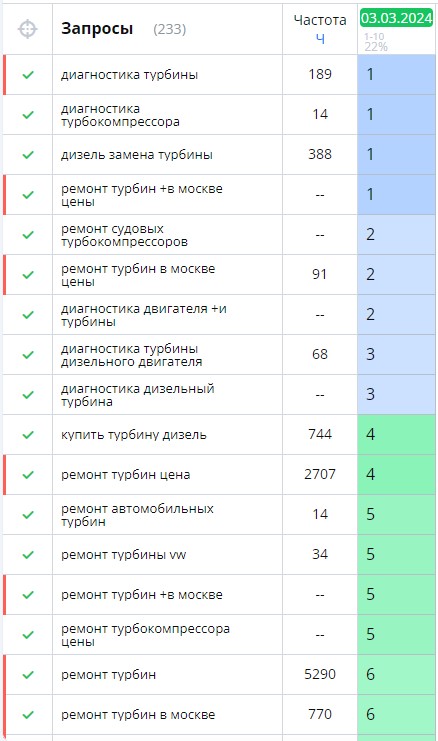Toggle checkmark beside "ремонт турбины vw"
The height and width of the screenshot is (741, 438).
pos(28,554)
